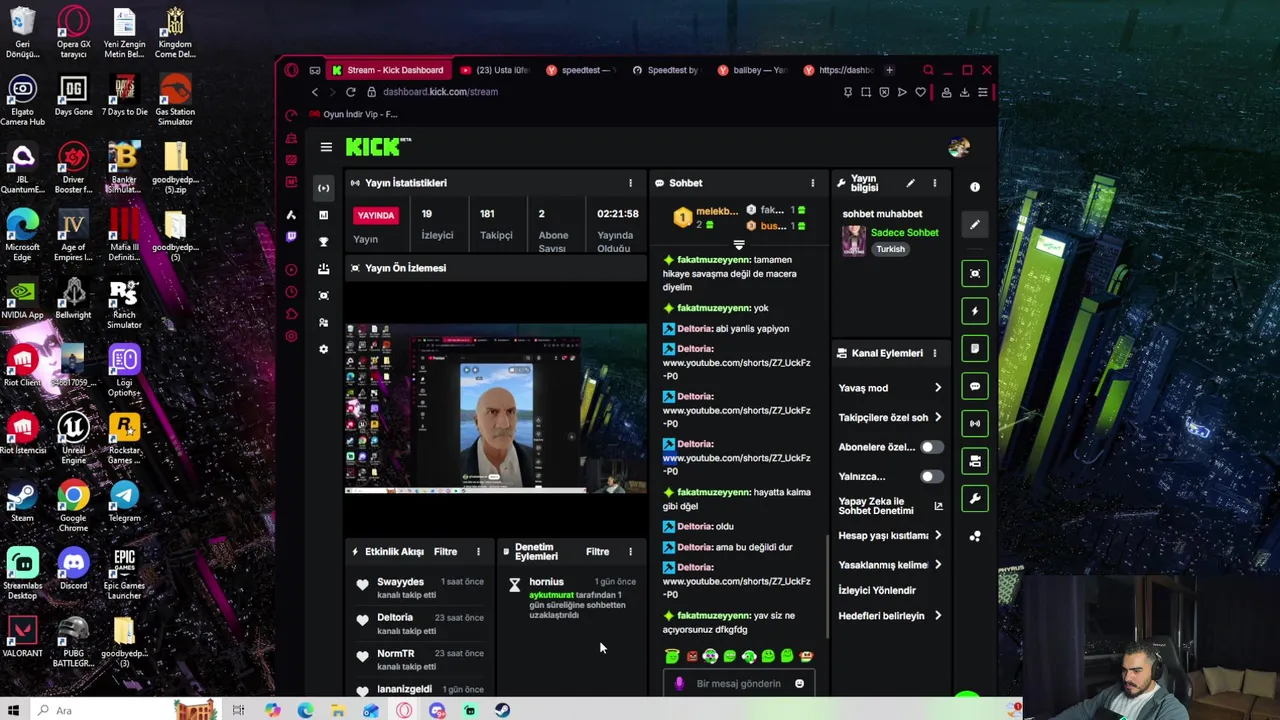Image resolution: width=1280 pixels, height=720 pixels.
Task: Toggle the Yalnızca... chat switch
Action: click(930, 477)
